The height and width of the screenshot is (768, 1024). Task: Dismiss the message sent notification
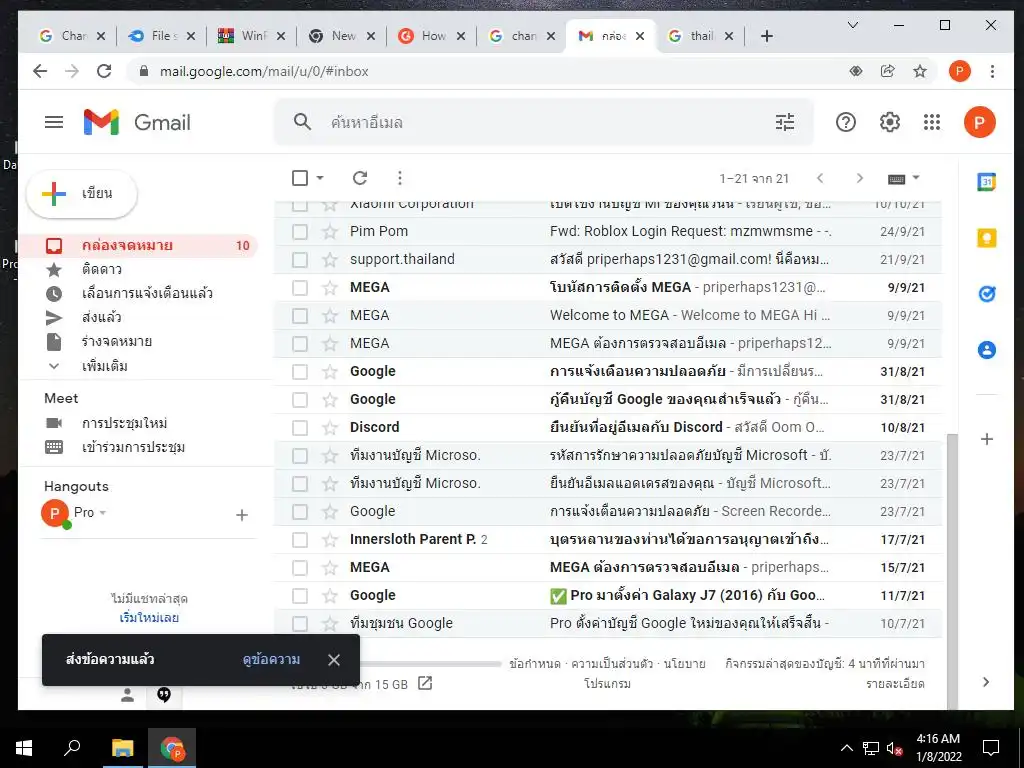click(334, 660)
